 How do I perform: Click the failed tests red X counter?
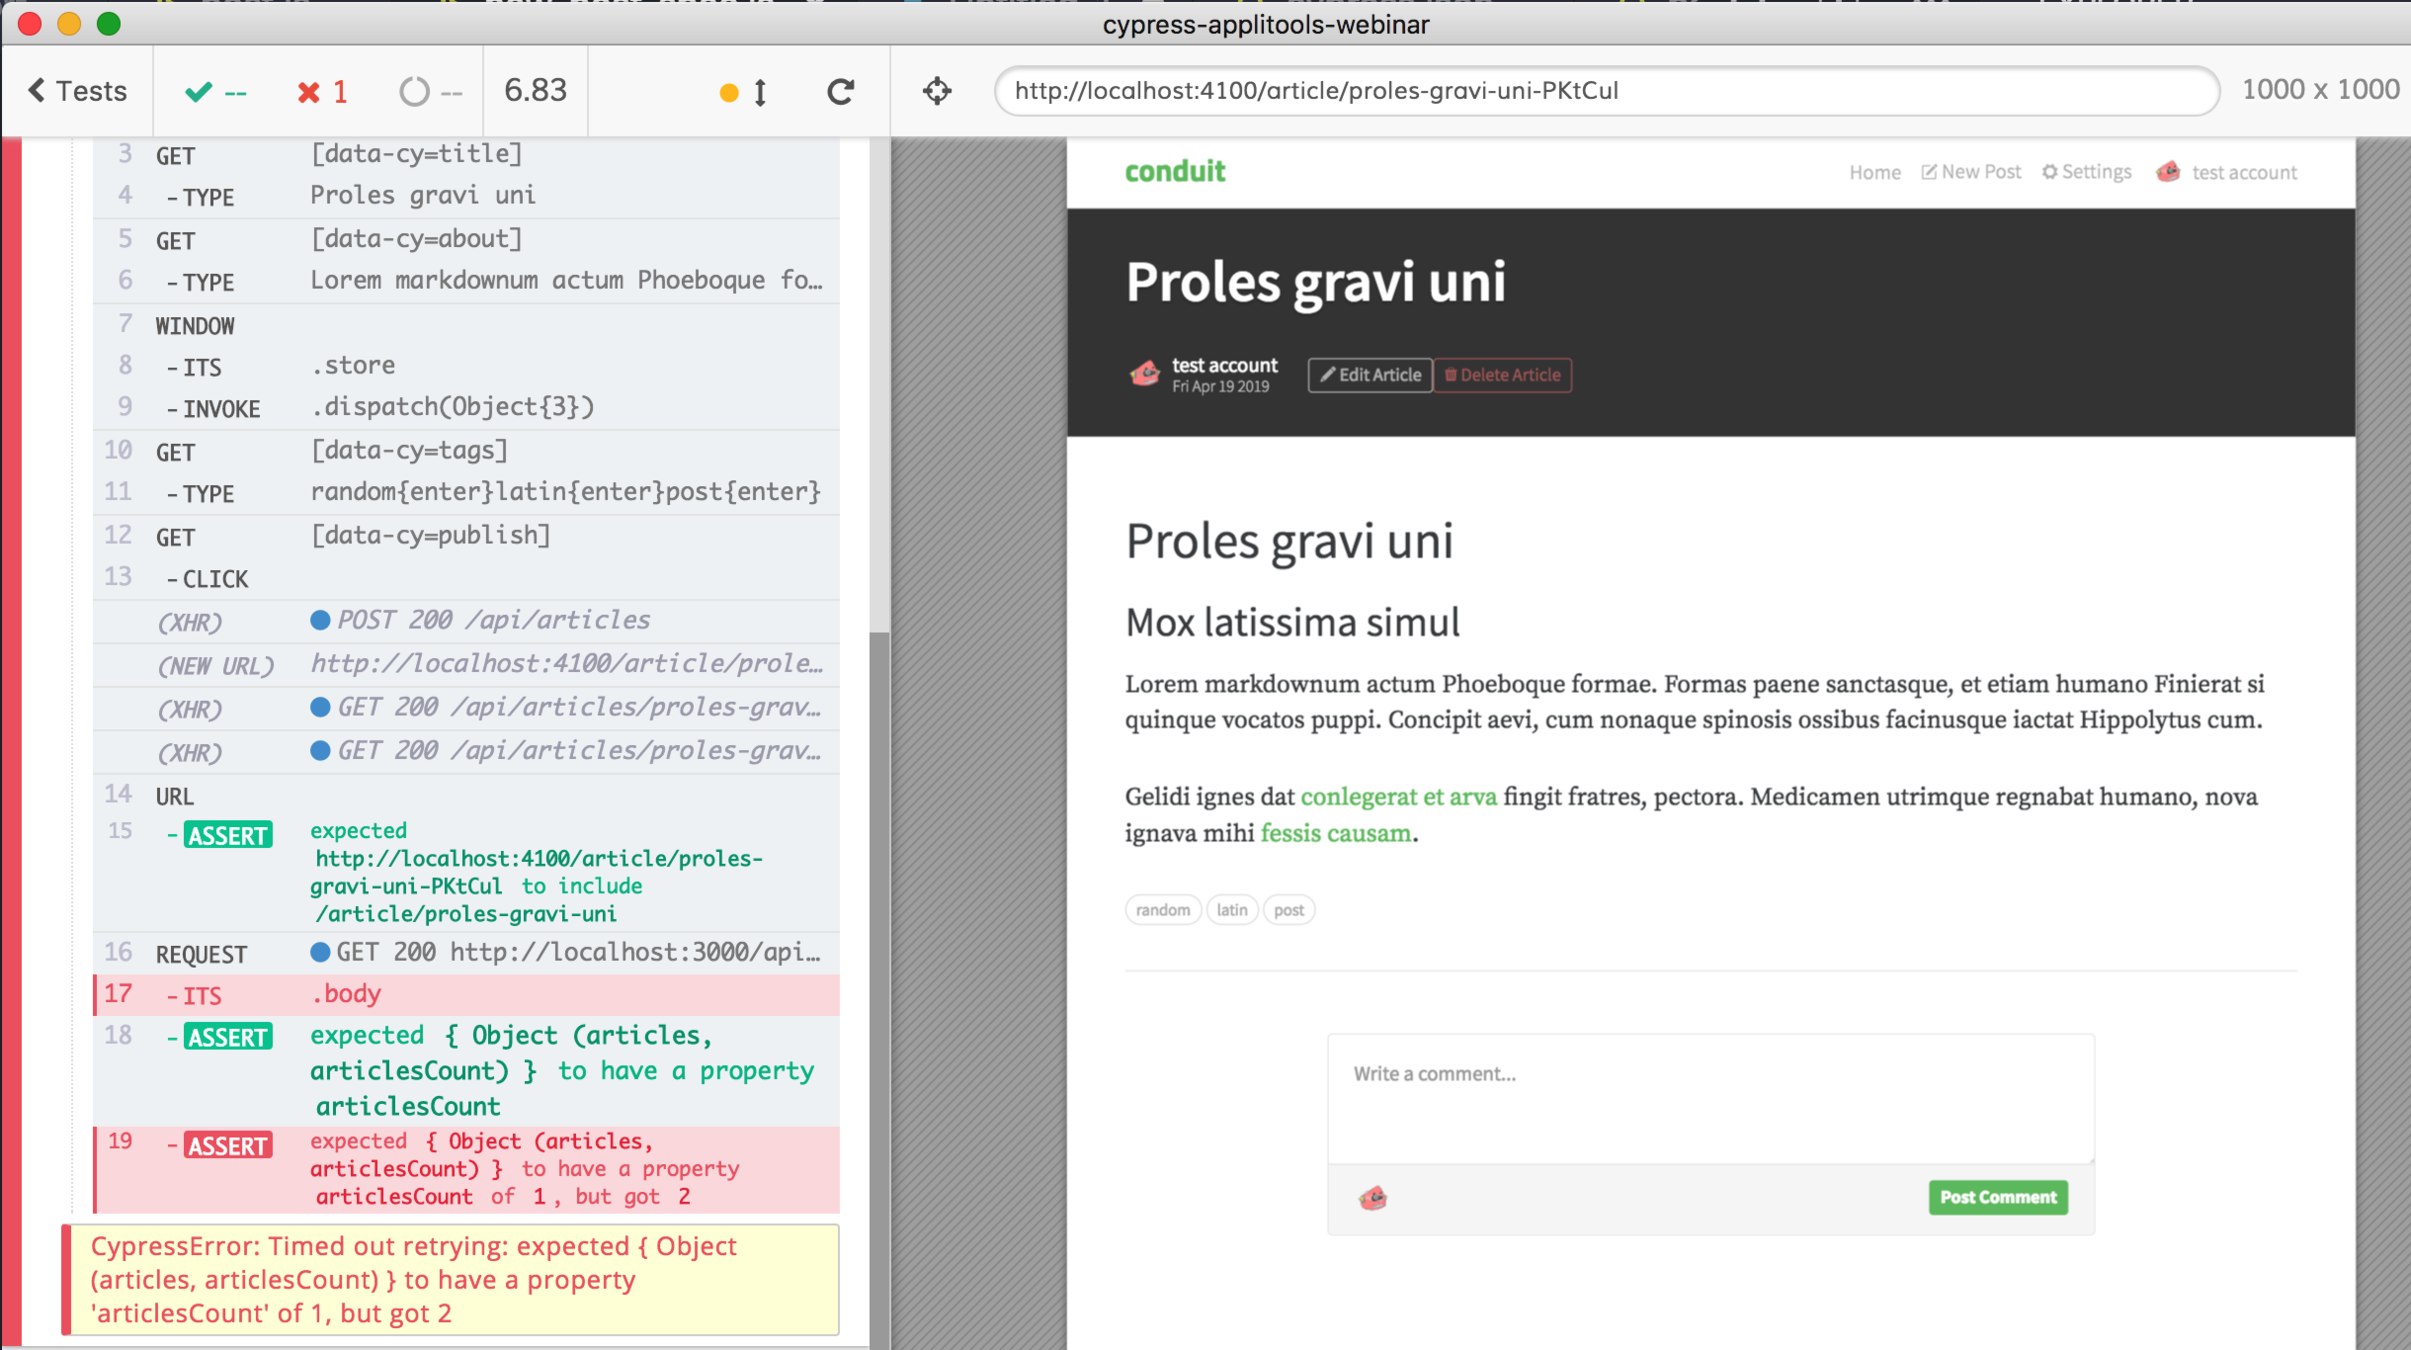(x=322, y=92)
